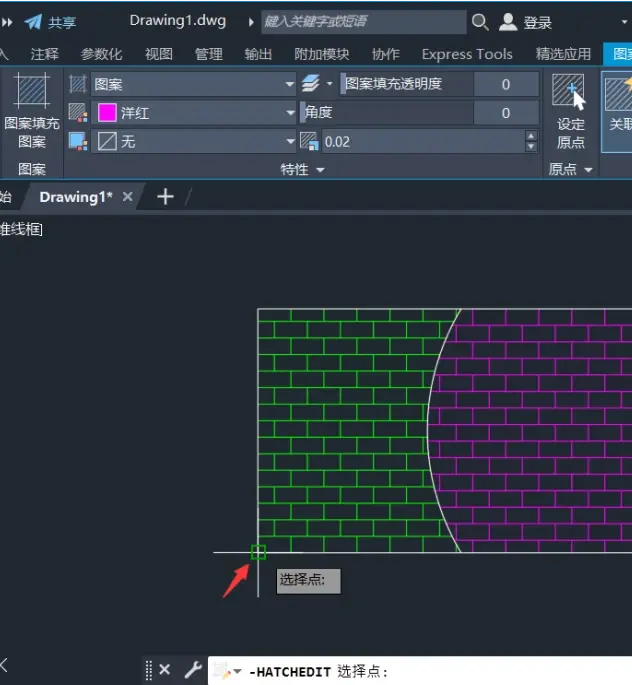Click the command line customize wrench icon
632x685 pixels.
193,669
